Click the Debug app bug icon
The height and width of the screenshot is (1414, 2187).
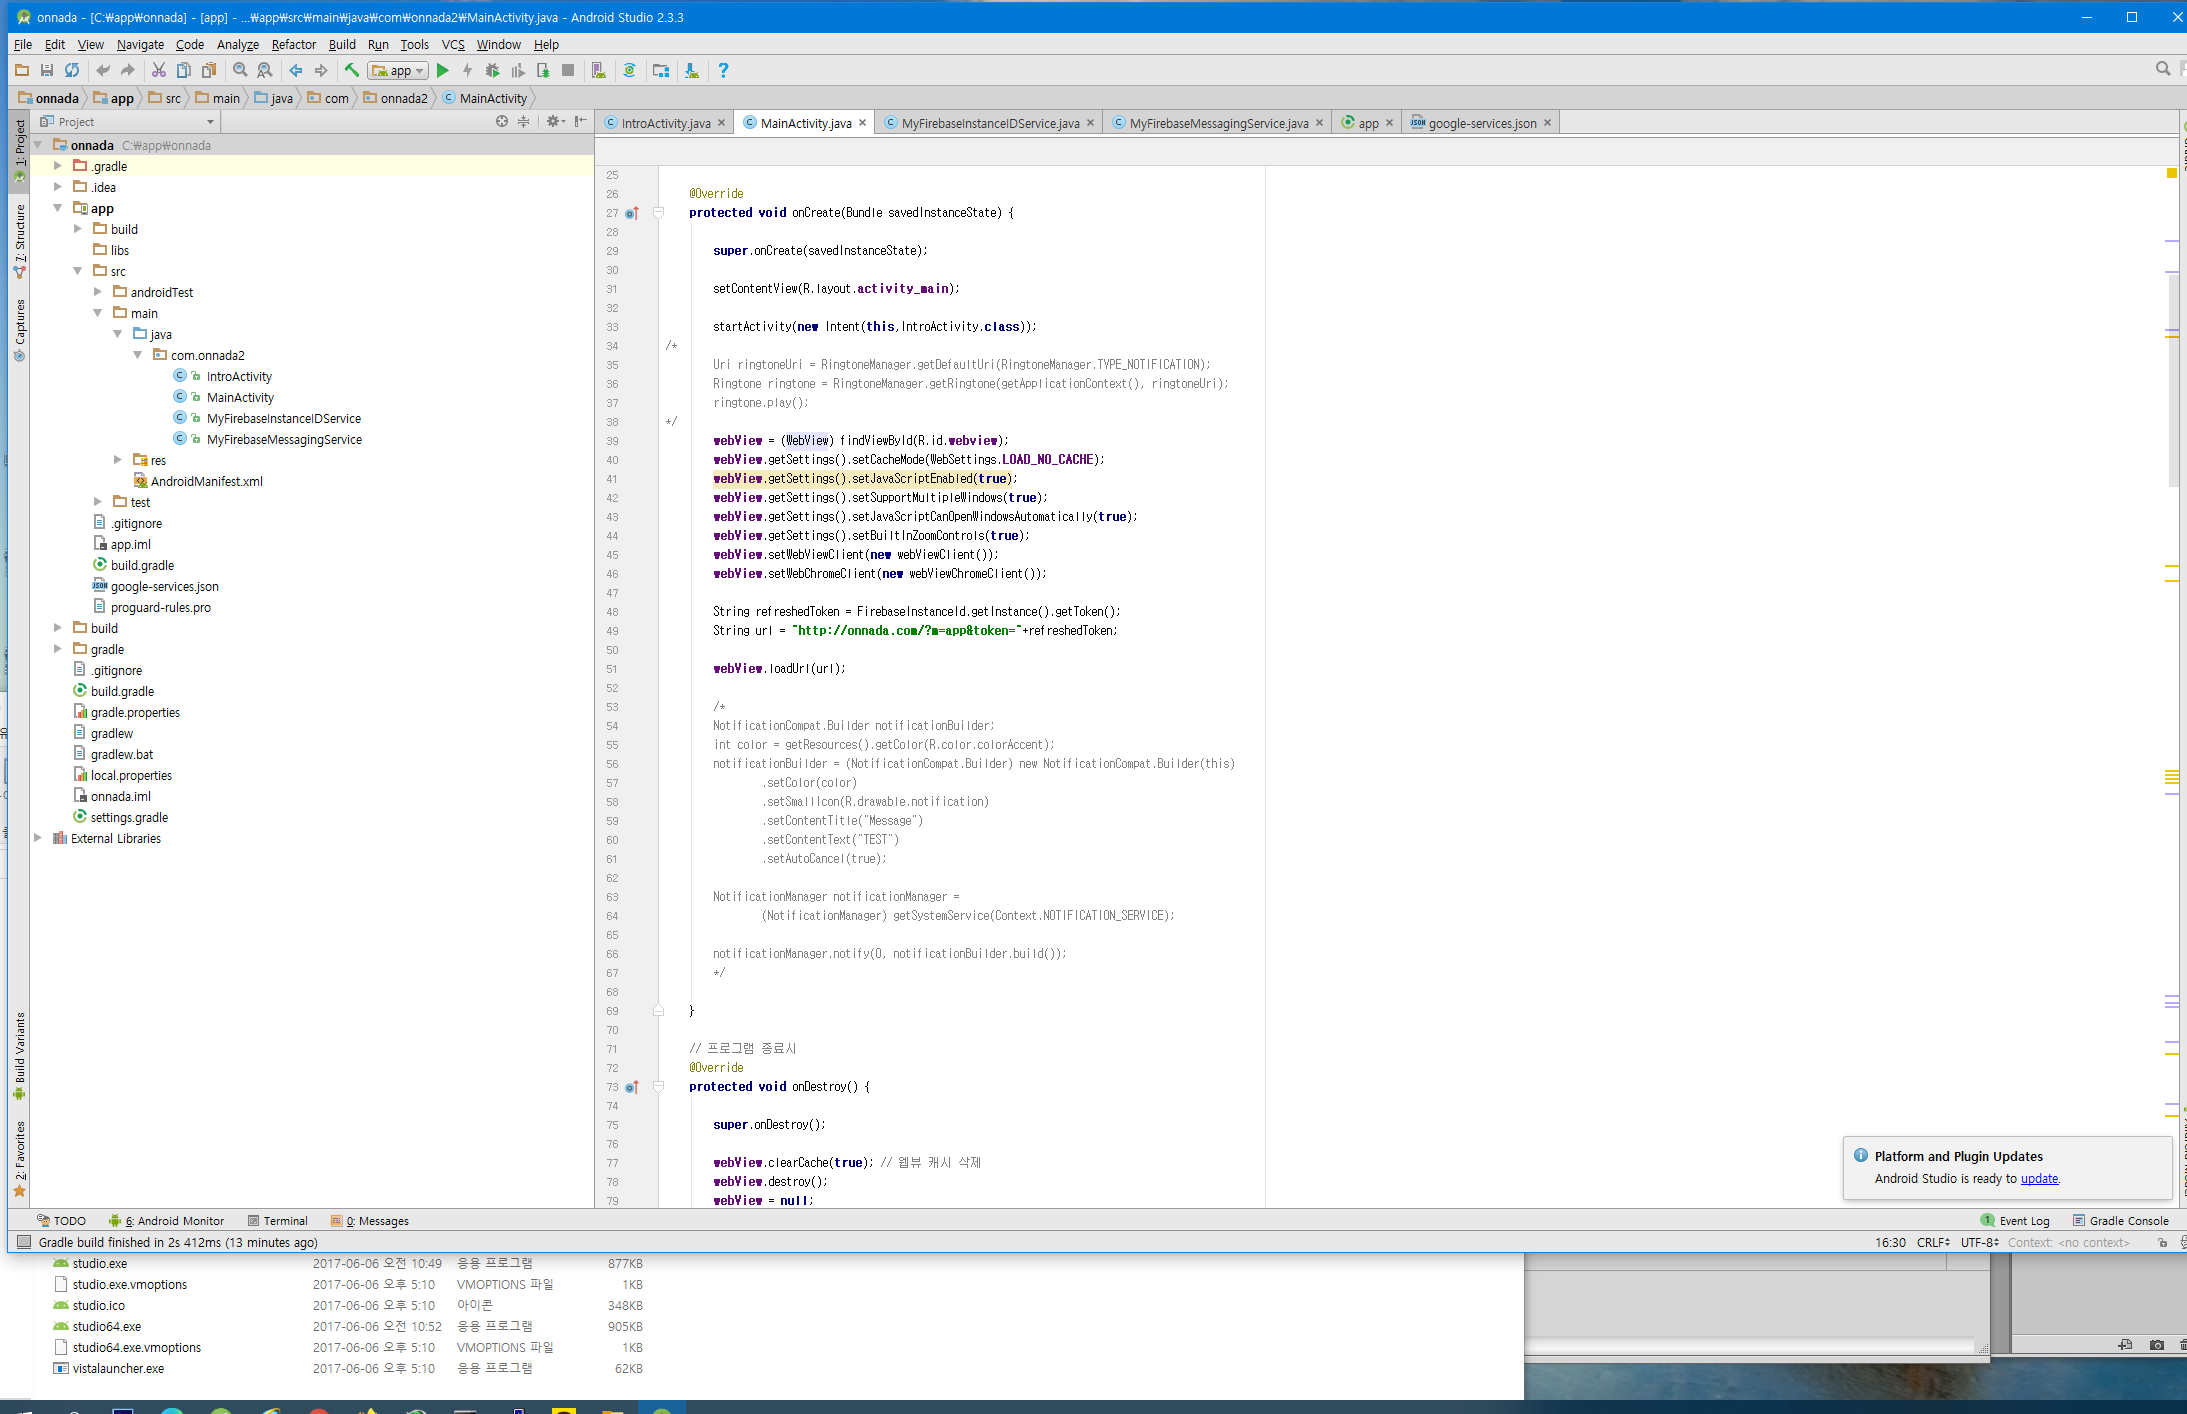[x=492, y=70]
